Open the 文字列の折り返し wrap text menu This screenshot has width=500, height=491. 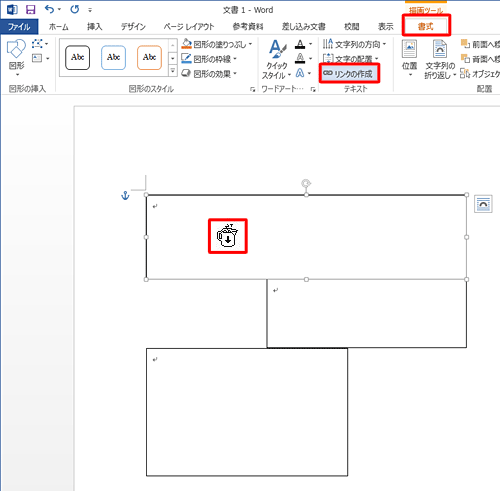click(x=440, y=59)
